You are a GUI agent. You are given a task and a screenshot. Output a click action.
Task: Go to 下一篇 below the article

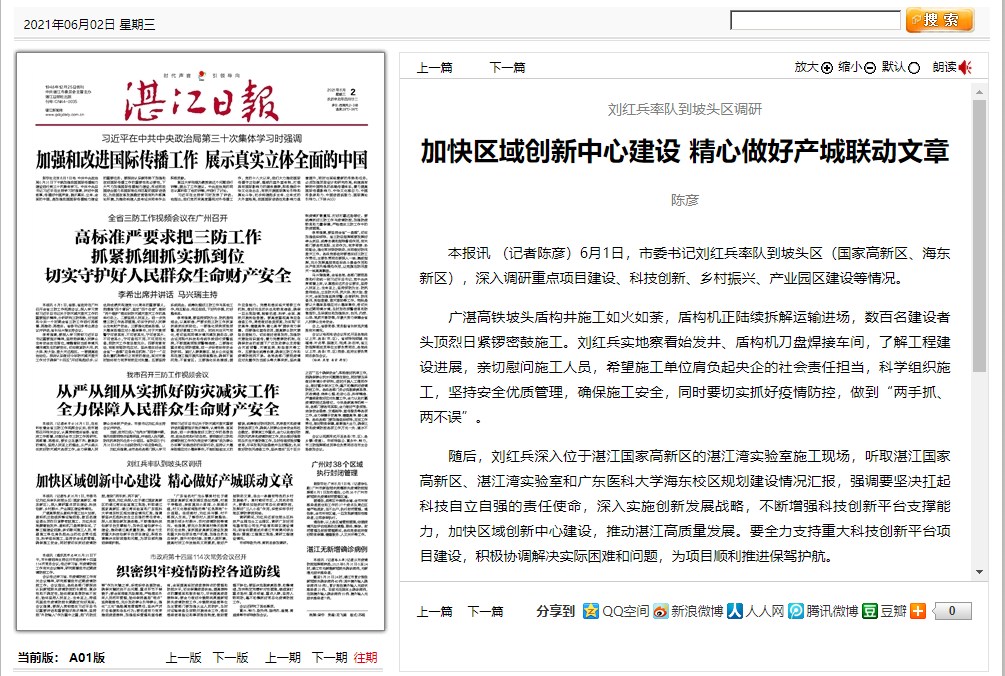(485, 611)
